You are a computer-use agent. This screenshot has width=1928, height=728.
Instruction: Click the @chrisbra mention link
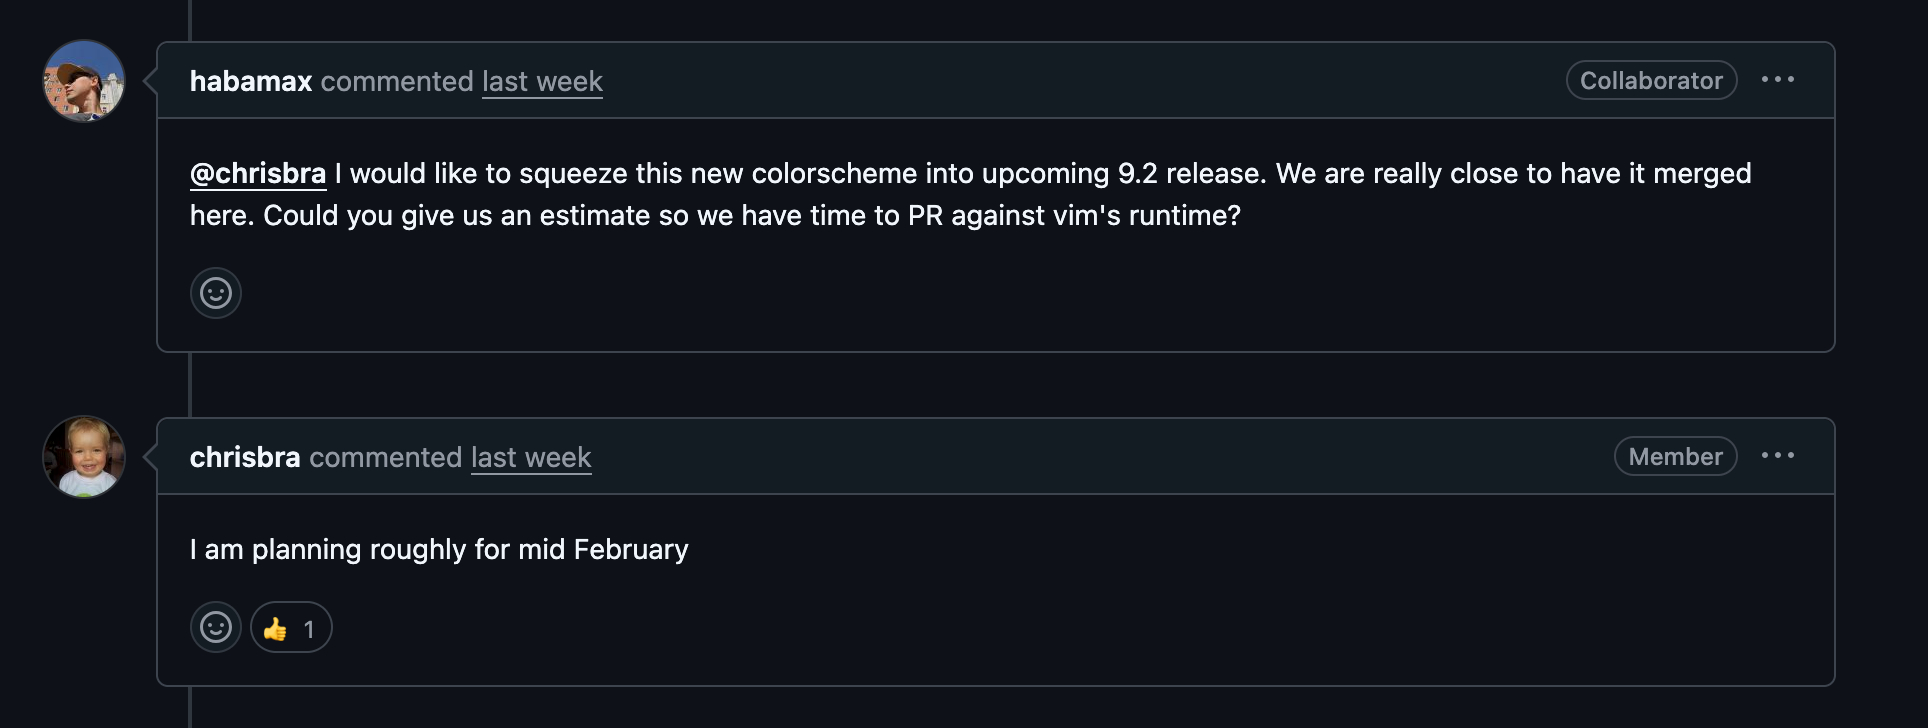pos(258,174)
